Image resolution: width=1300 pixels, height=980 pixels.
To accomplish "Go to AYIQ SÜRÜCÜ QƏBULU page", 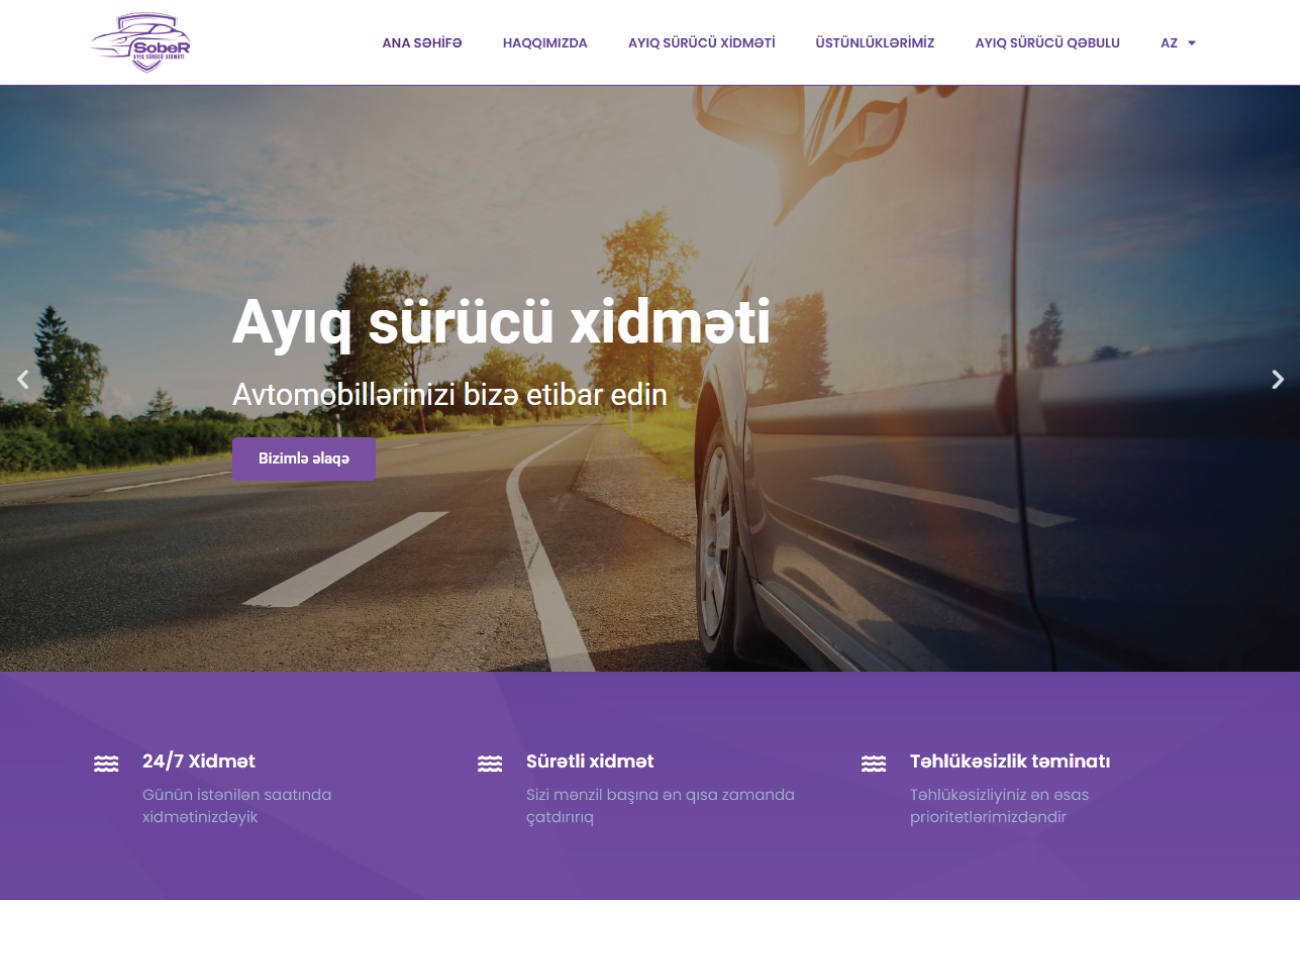I will coord(1047,43).
